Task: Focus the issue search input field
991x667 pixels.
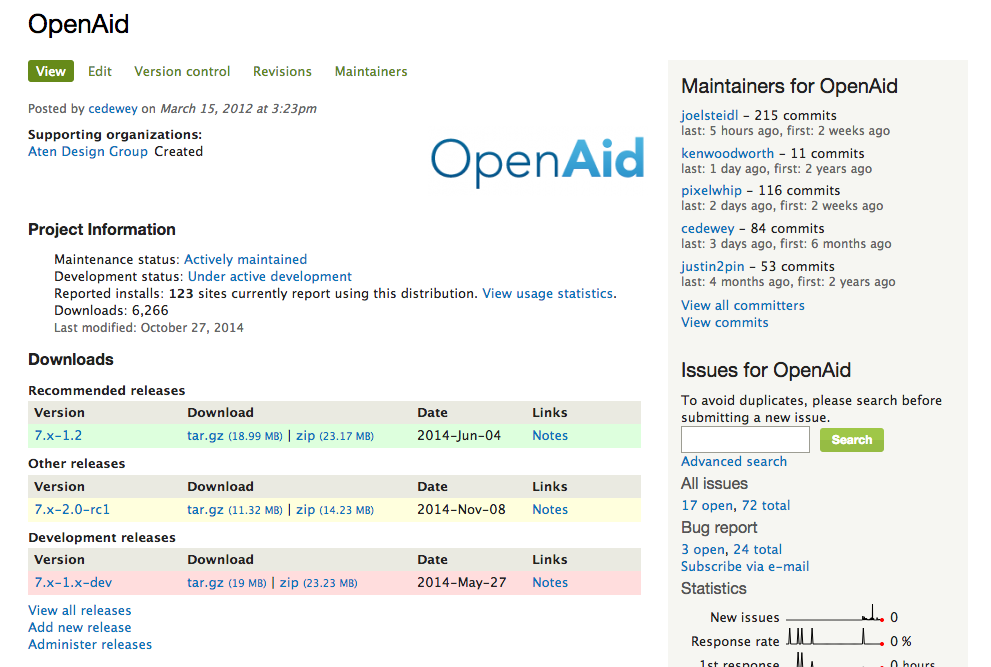Action: (745, 439)
